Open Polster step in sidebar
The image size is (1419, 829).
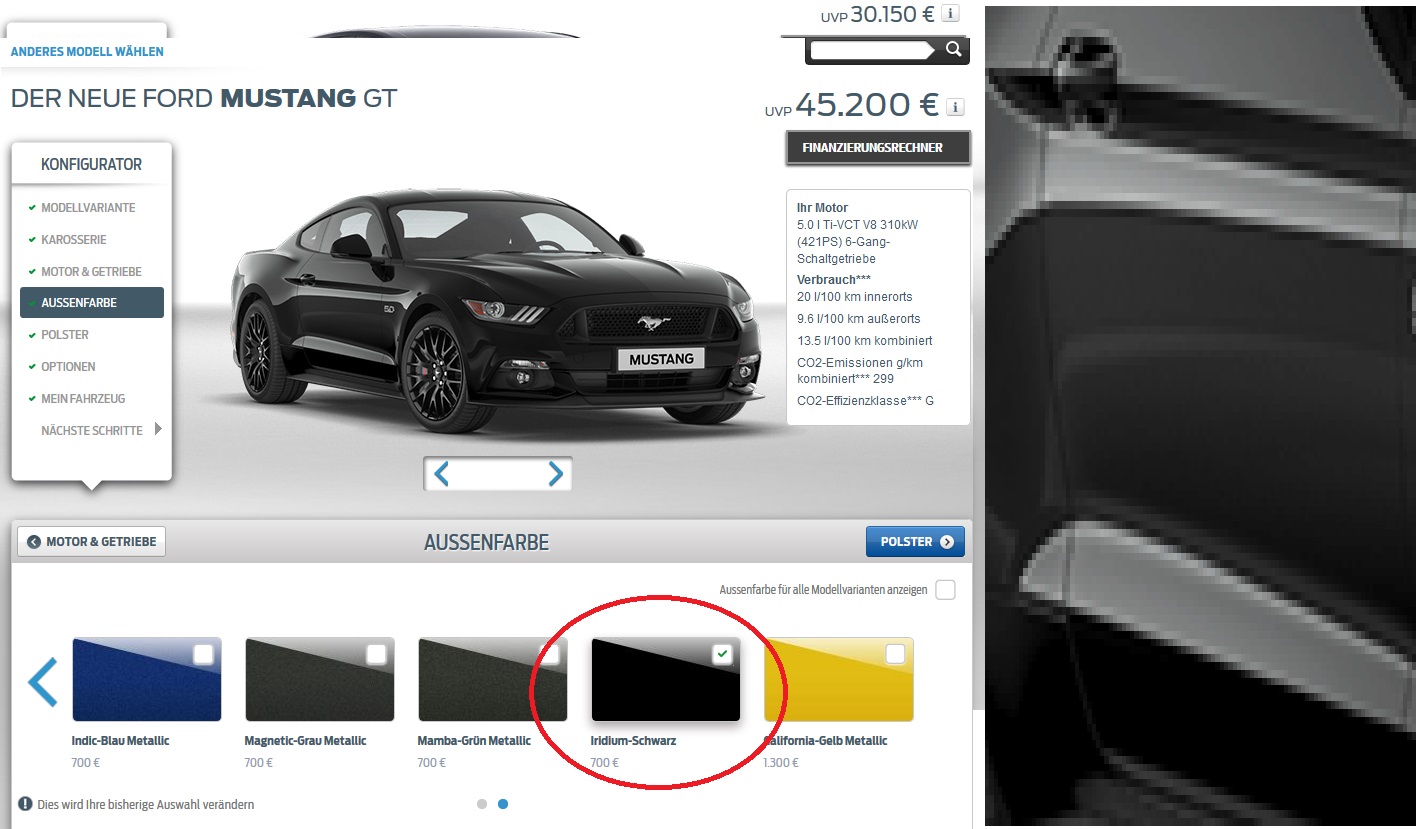(65, 335)
